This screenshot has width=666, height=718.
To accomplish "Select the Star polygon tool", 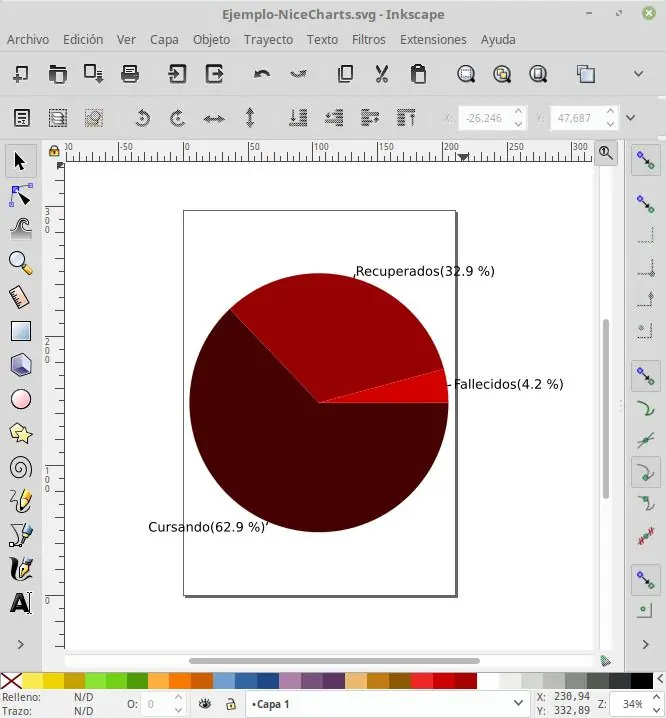I will (21, 433).
